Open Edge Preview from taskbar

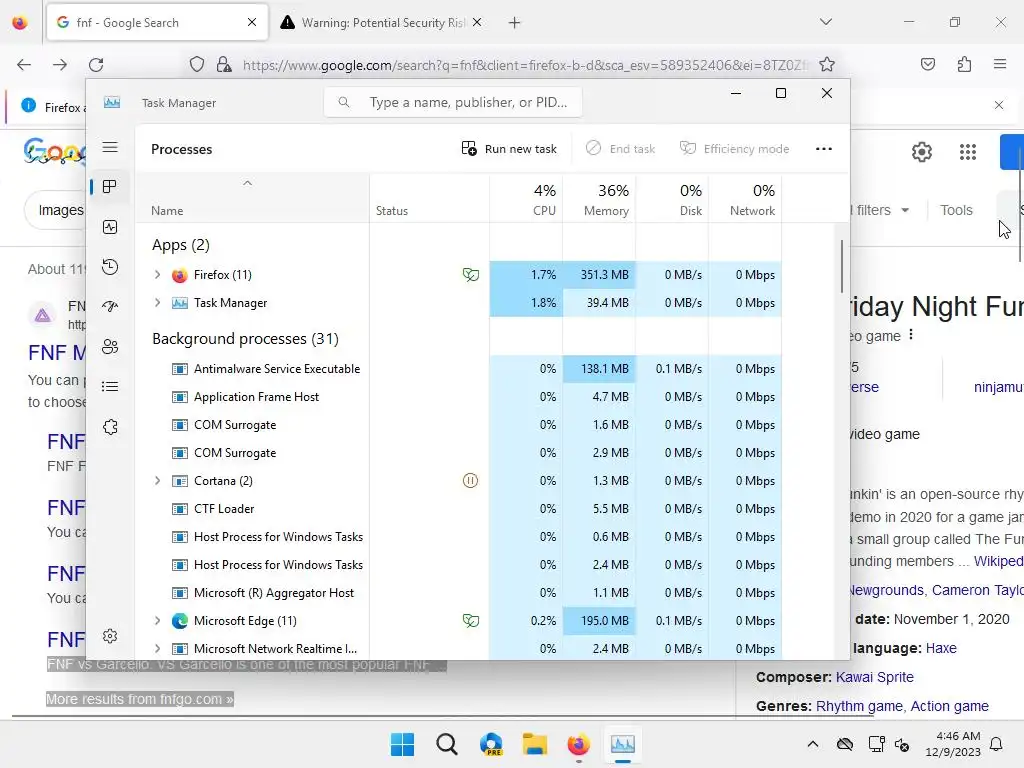(x=491, y=744)
